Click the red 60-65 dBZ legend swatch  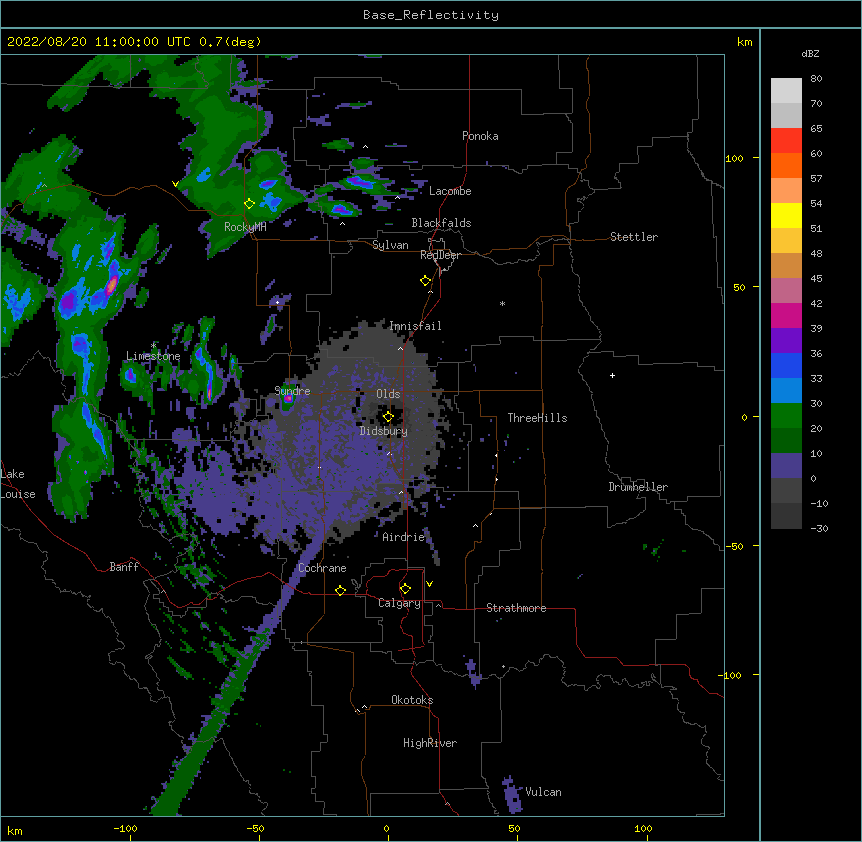[x=786, y=140]
